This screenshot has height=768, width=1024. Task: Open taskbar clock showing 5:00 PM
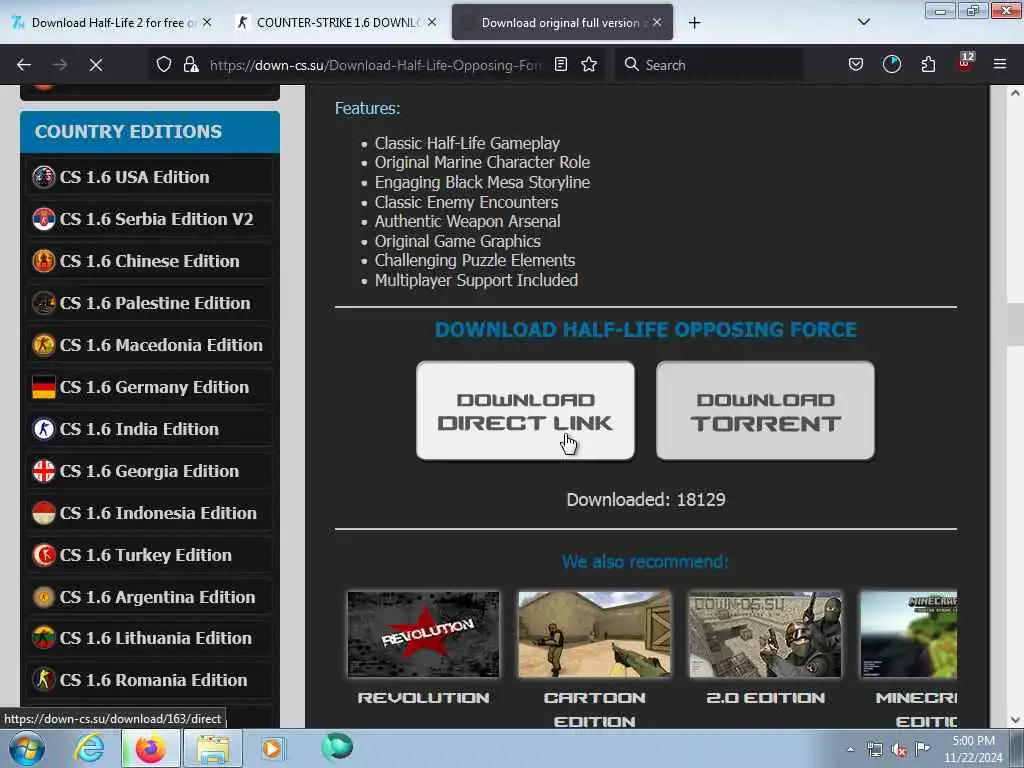pyautogui.click(x=973, y=749)
